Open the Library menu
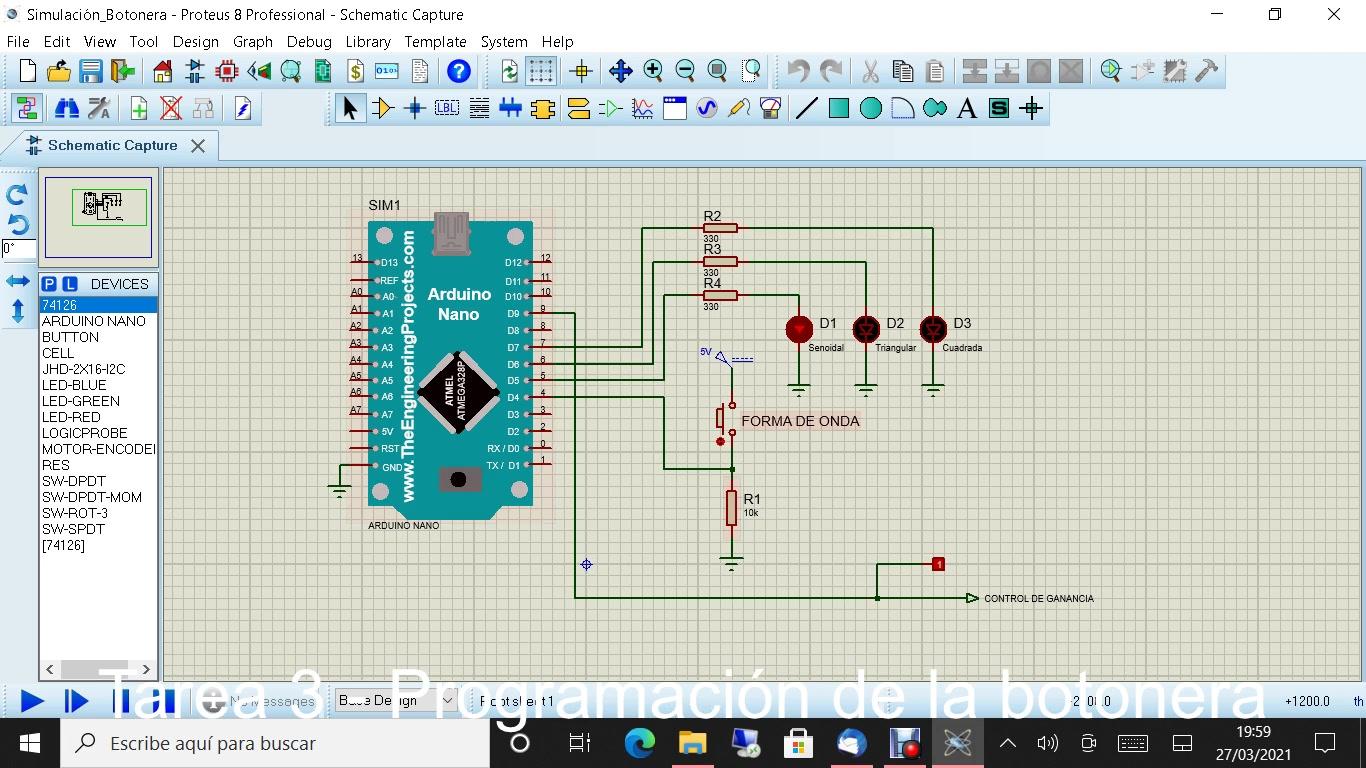The image size is (1366, 768). 367,41
